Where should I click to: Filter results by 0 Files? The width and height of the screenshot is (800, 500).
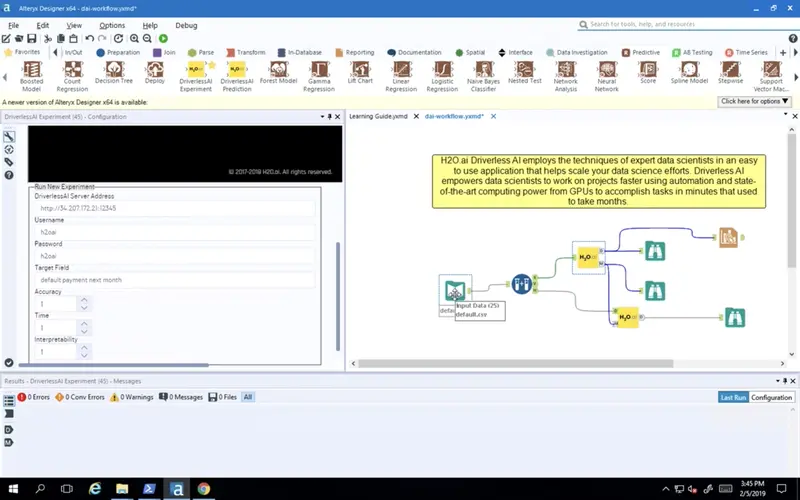222,396
